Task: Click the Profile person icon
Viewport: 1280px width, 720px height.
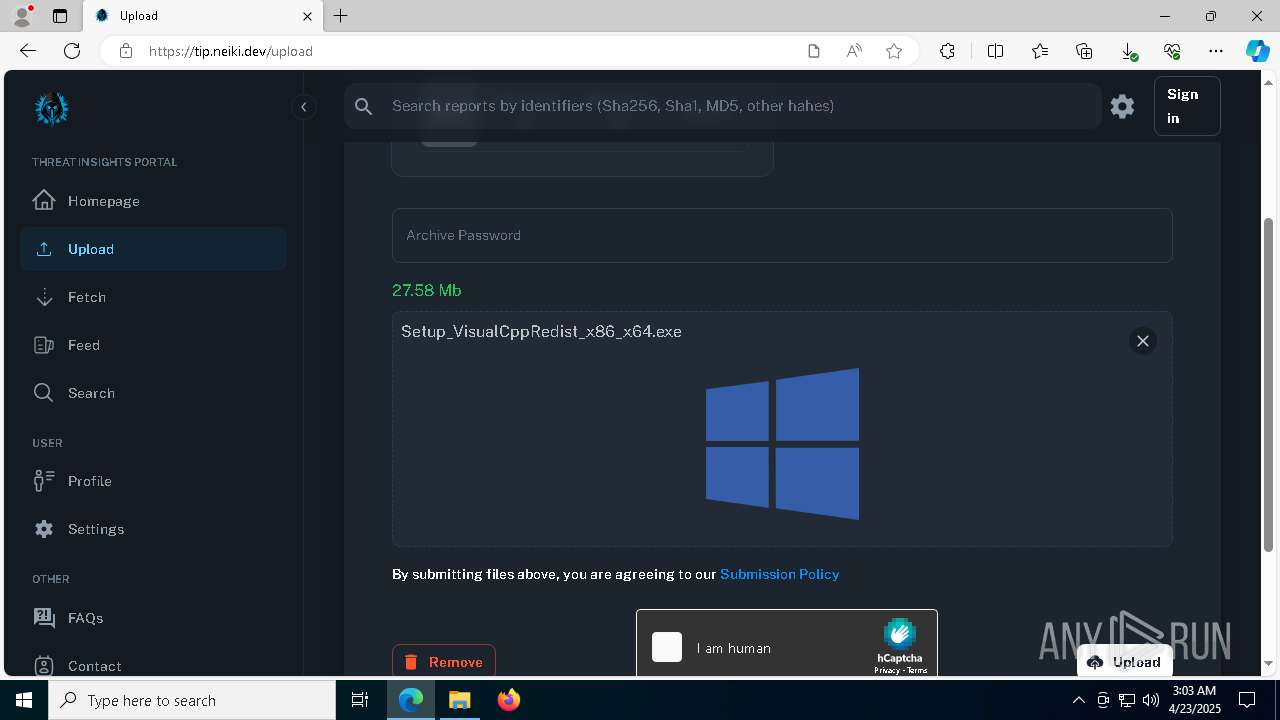Action: click(x=44, y=481)
